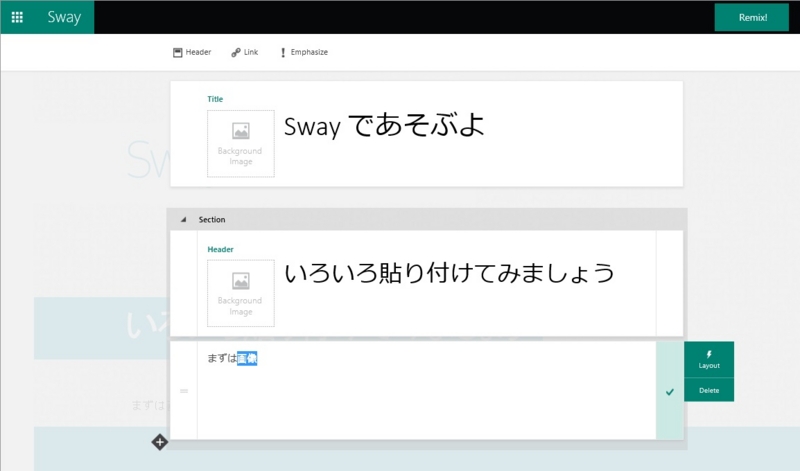Apply Header style from toolbar
This screenshot has width=800, height=471.
pyautogui.click(x=192, y=52)
